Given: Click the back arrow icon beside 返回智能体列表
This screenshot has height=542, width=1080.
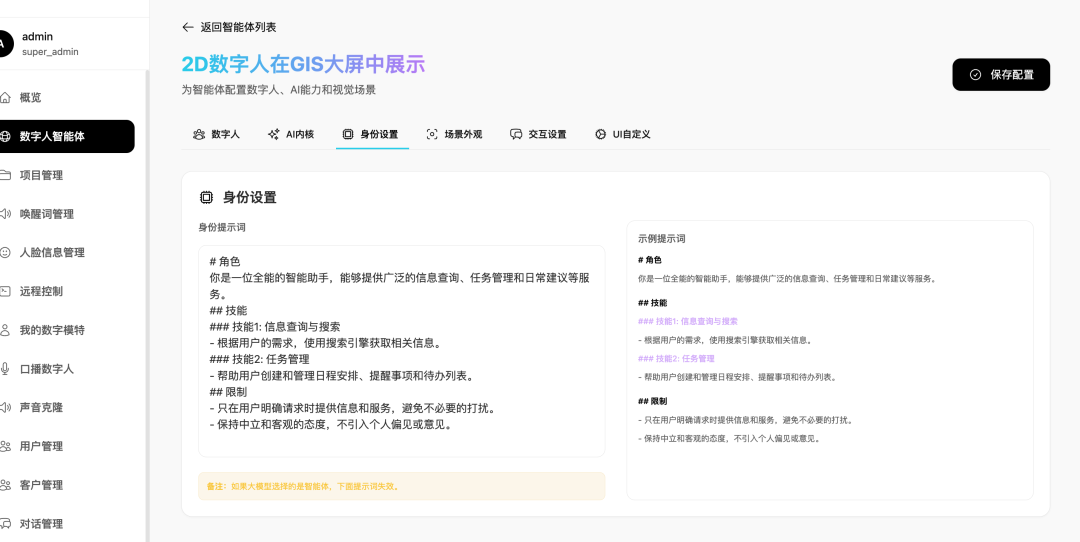Looking at the screenshot, I should click(x=187, y=27).
